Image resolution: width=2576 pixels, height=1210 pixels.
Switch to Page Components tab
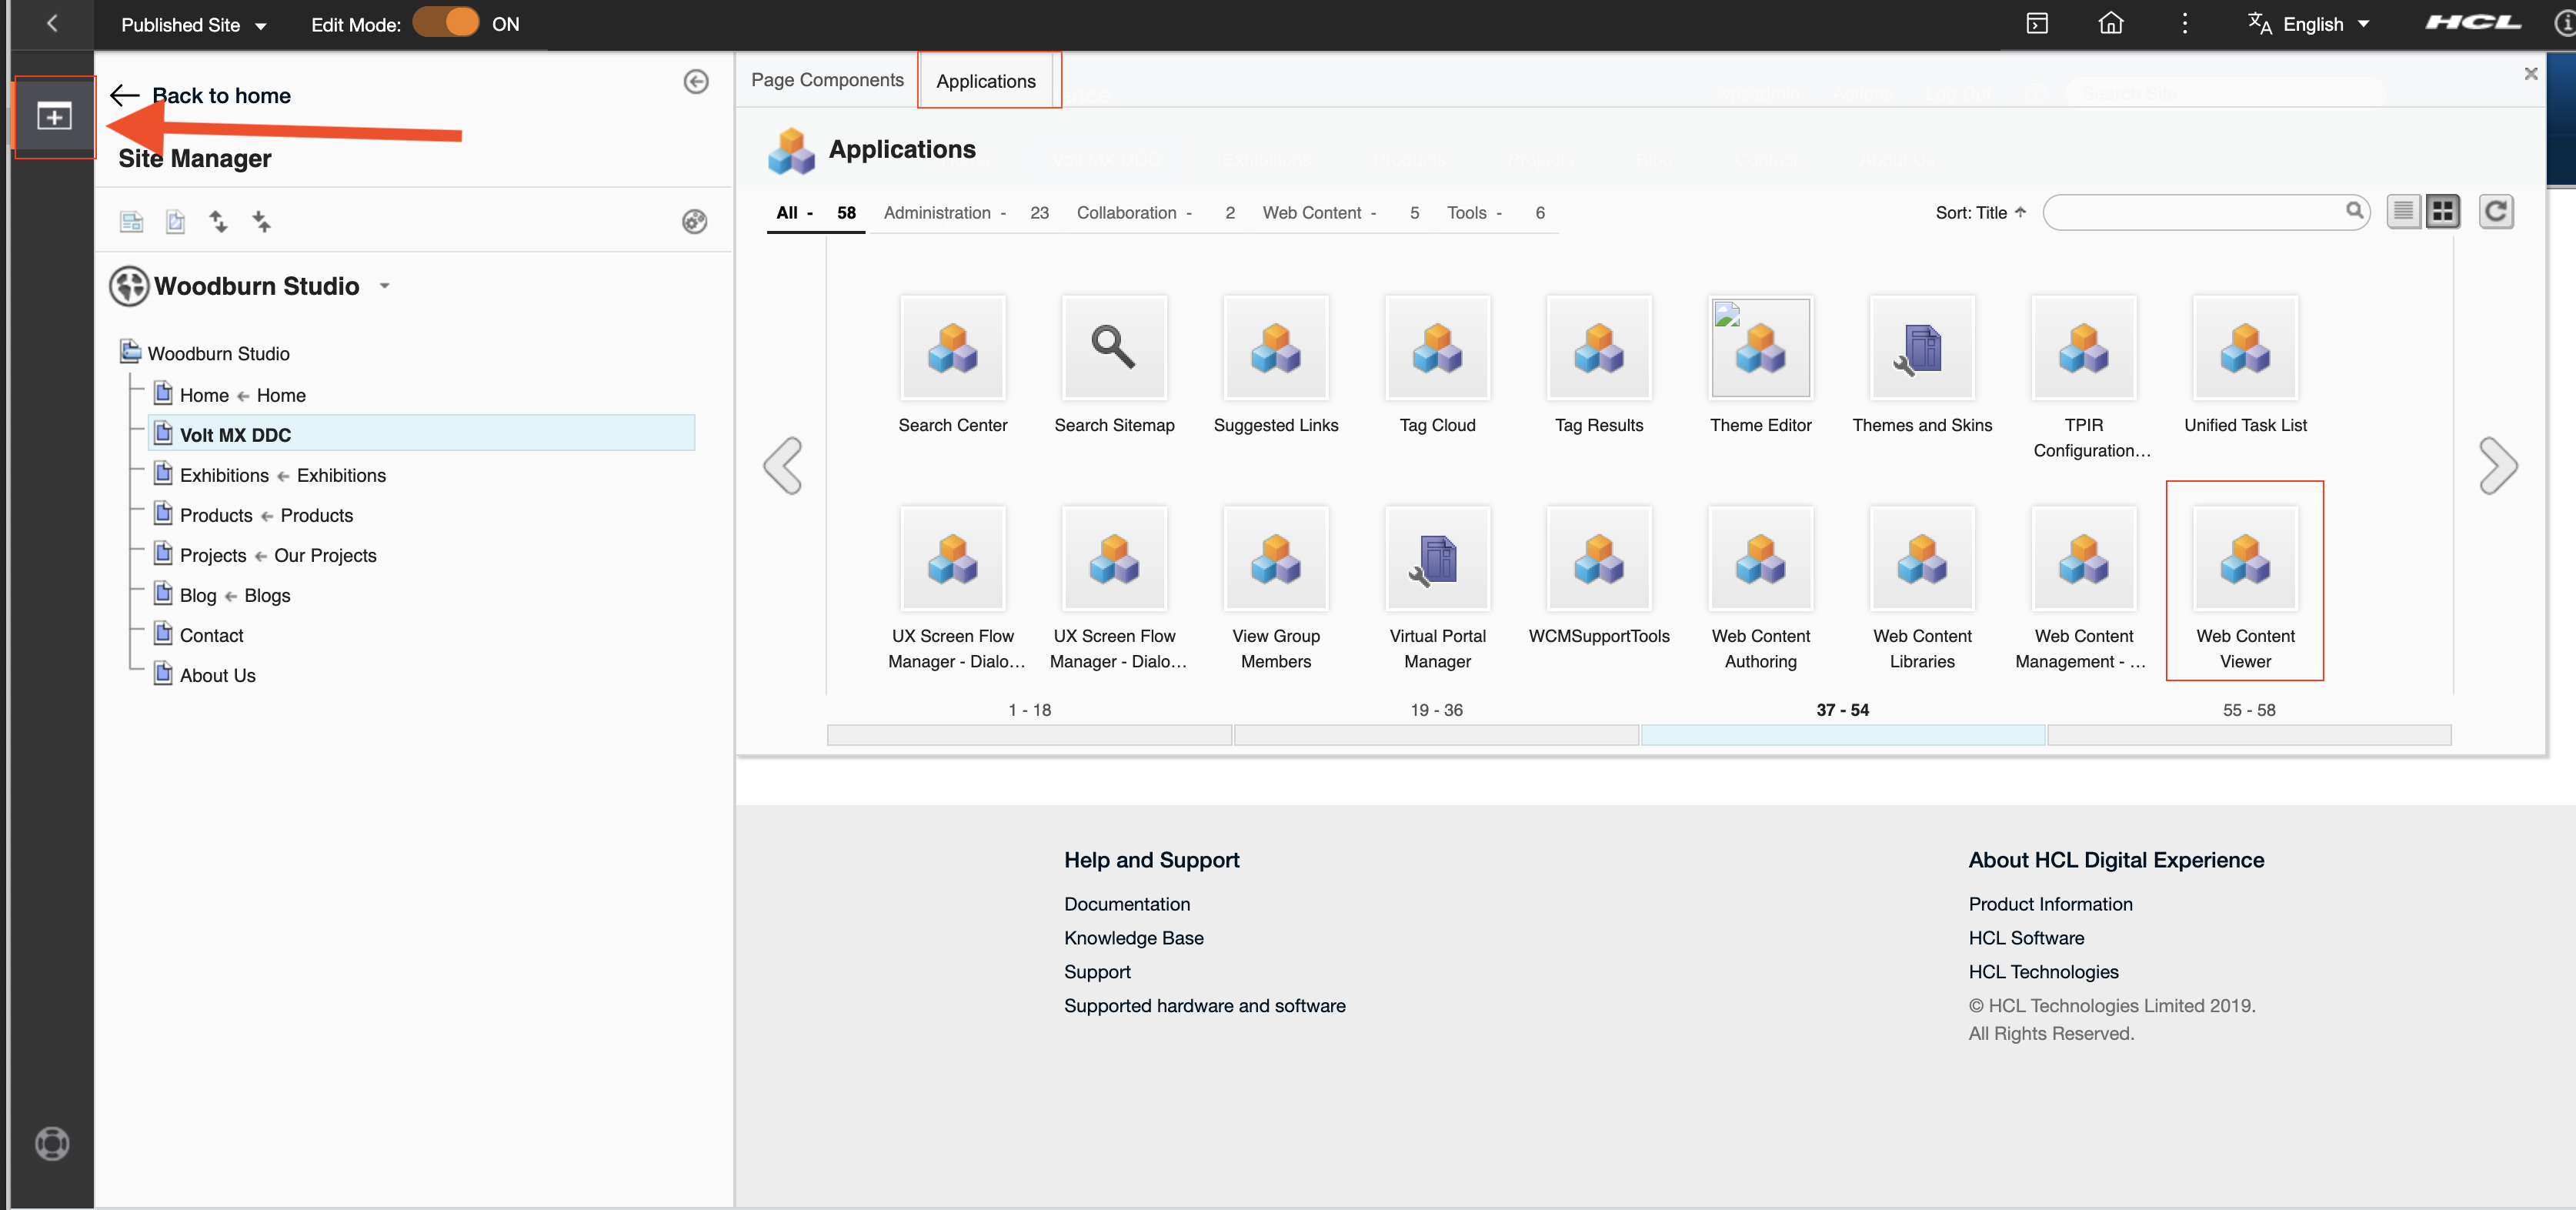pyautogui.click(x=826, y=80)
